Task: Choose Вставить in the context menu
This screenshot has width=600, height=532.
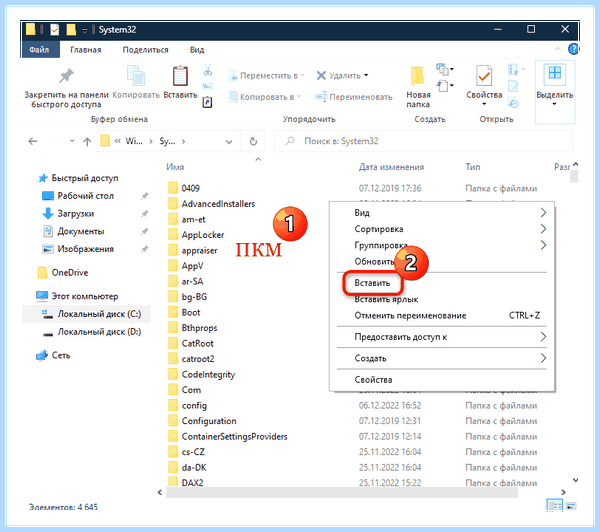Action: click(x=372, y=283)
